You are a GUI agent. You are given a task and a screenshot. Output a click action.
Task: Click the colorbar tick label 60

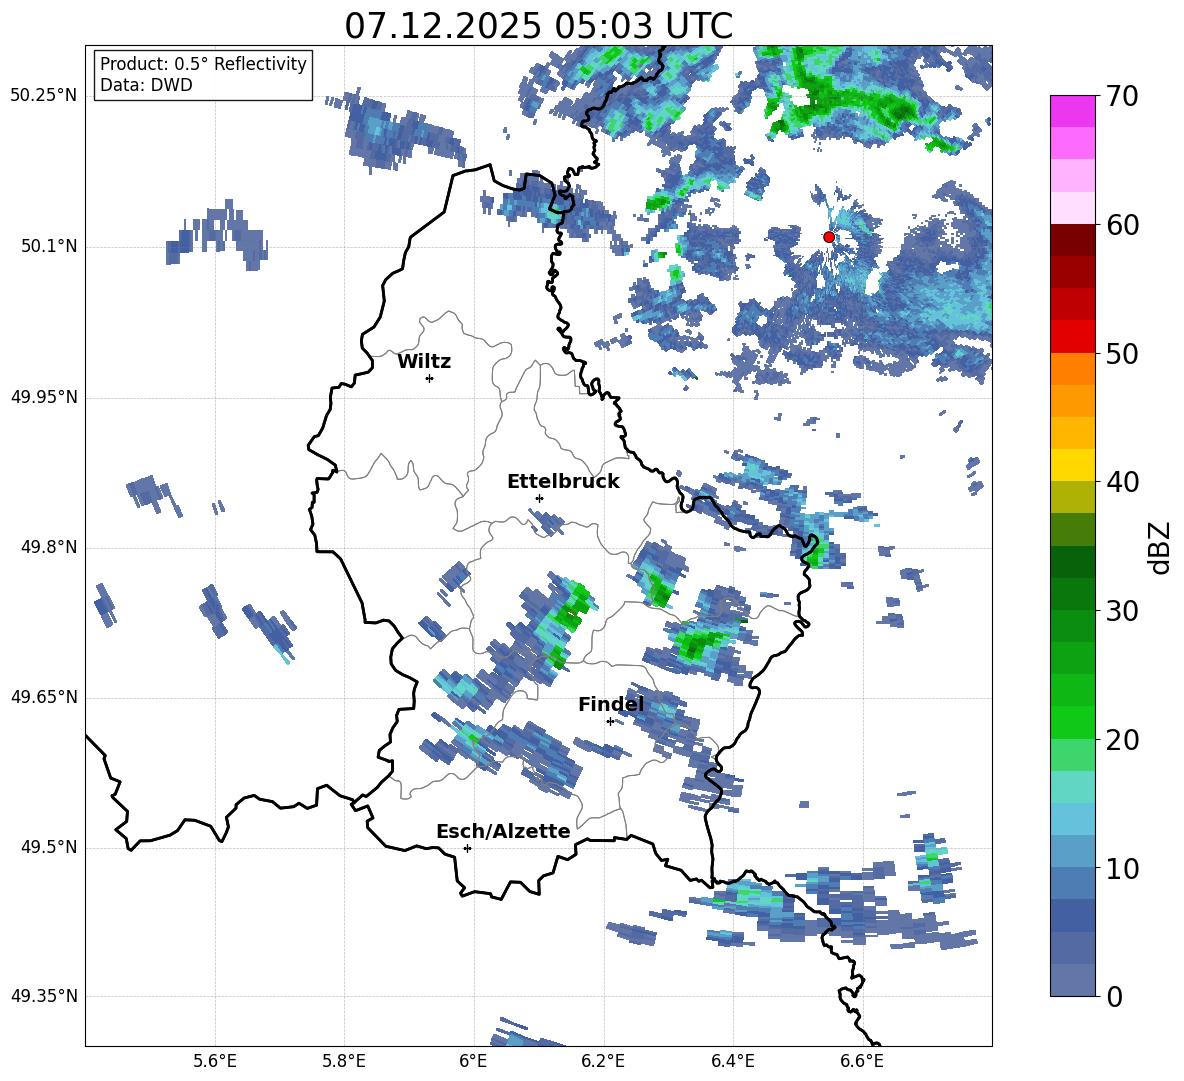(x=1122, y=225)
